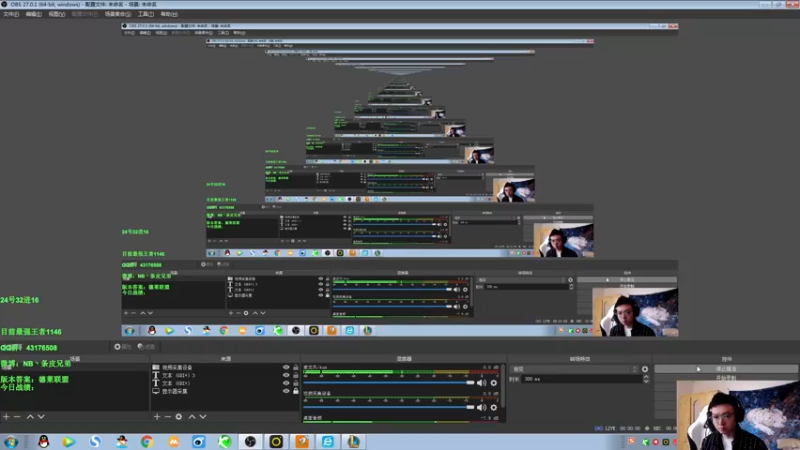
Task: Launch the green-blue video player taskbar icon
Action: (x=69, y=442)
